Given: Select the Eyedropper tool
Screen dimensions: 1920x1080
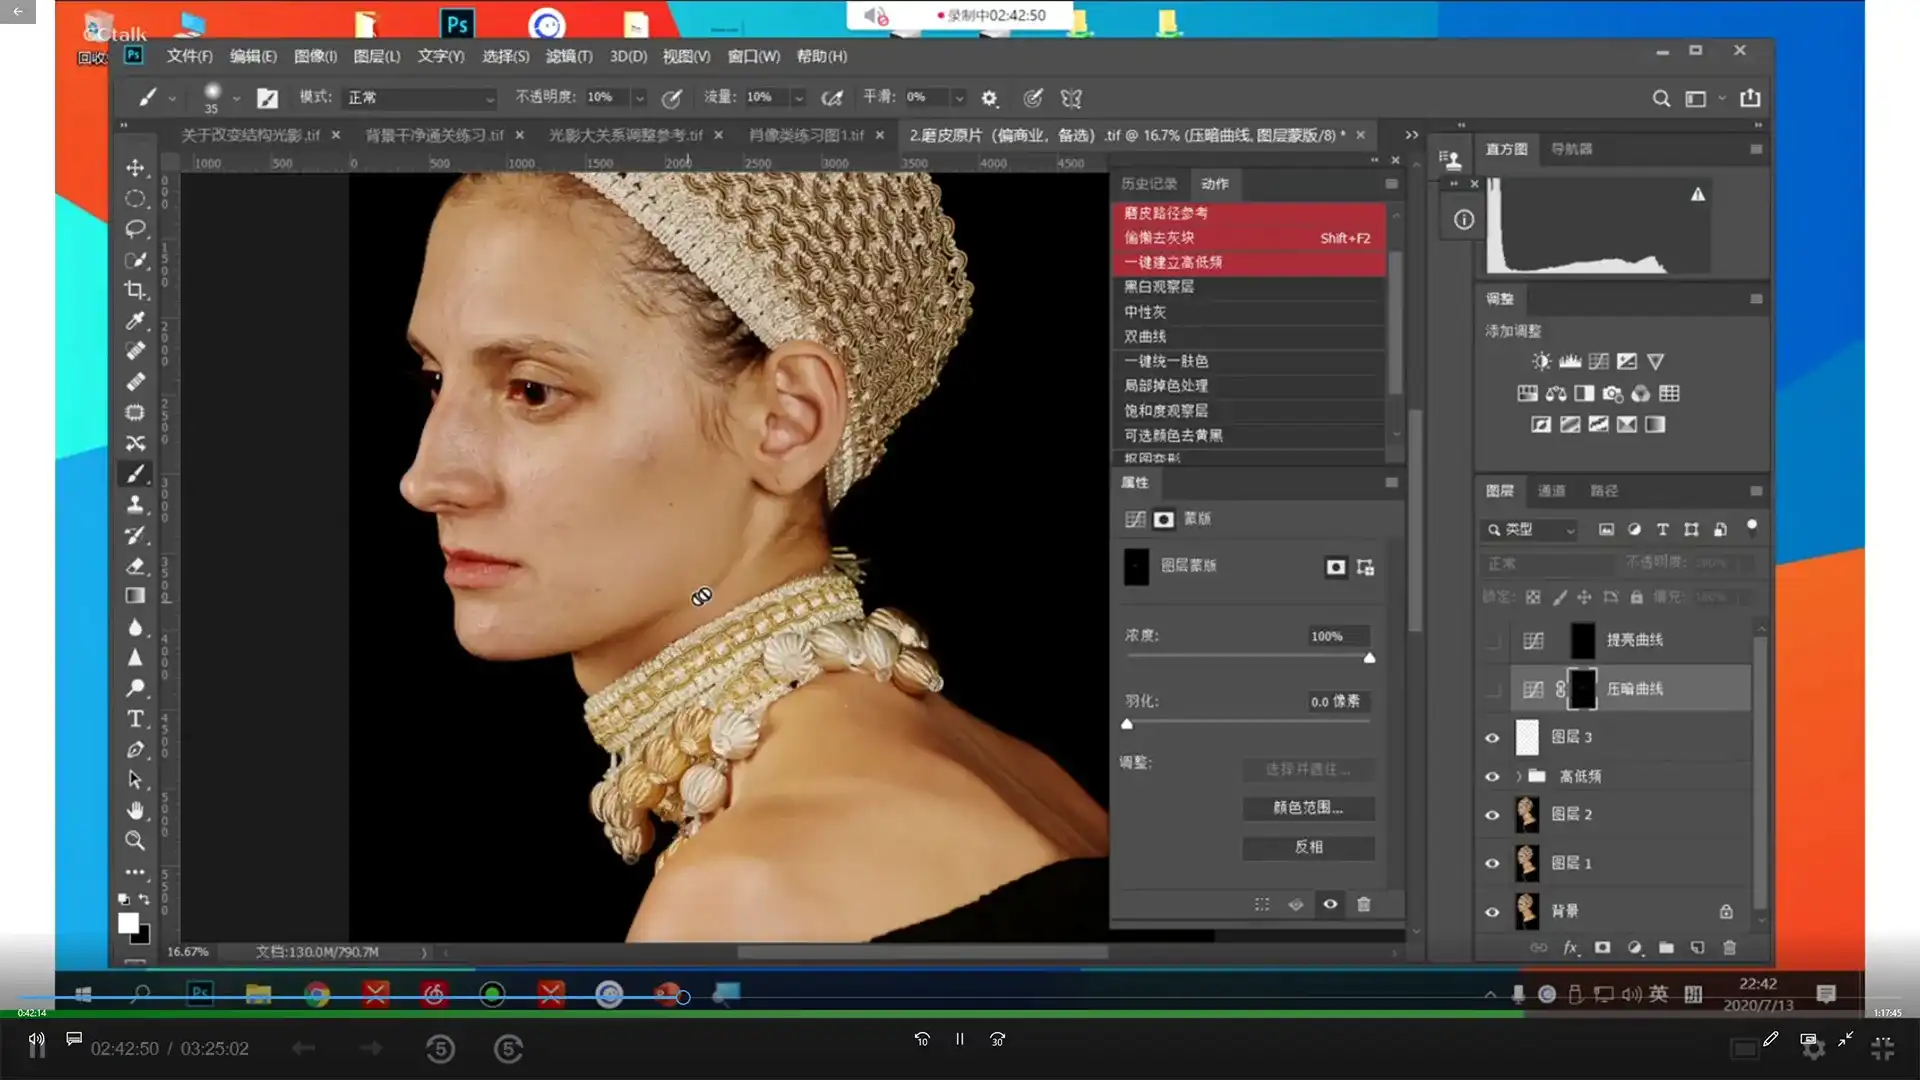Looking at the screenshot, I should 135,321.
